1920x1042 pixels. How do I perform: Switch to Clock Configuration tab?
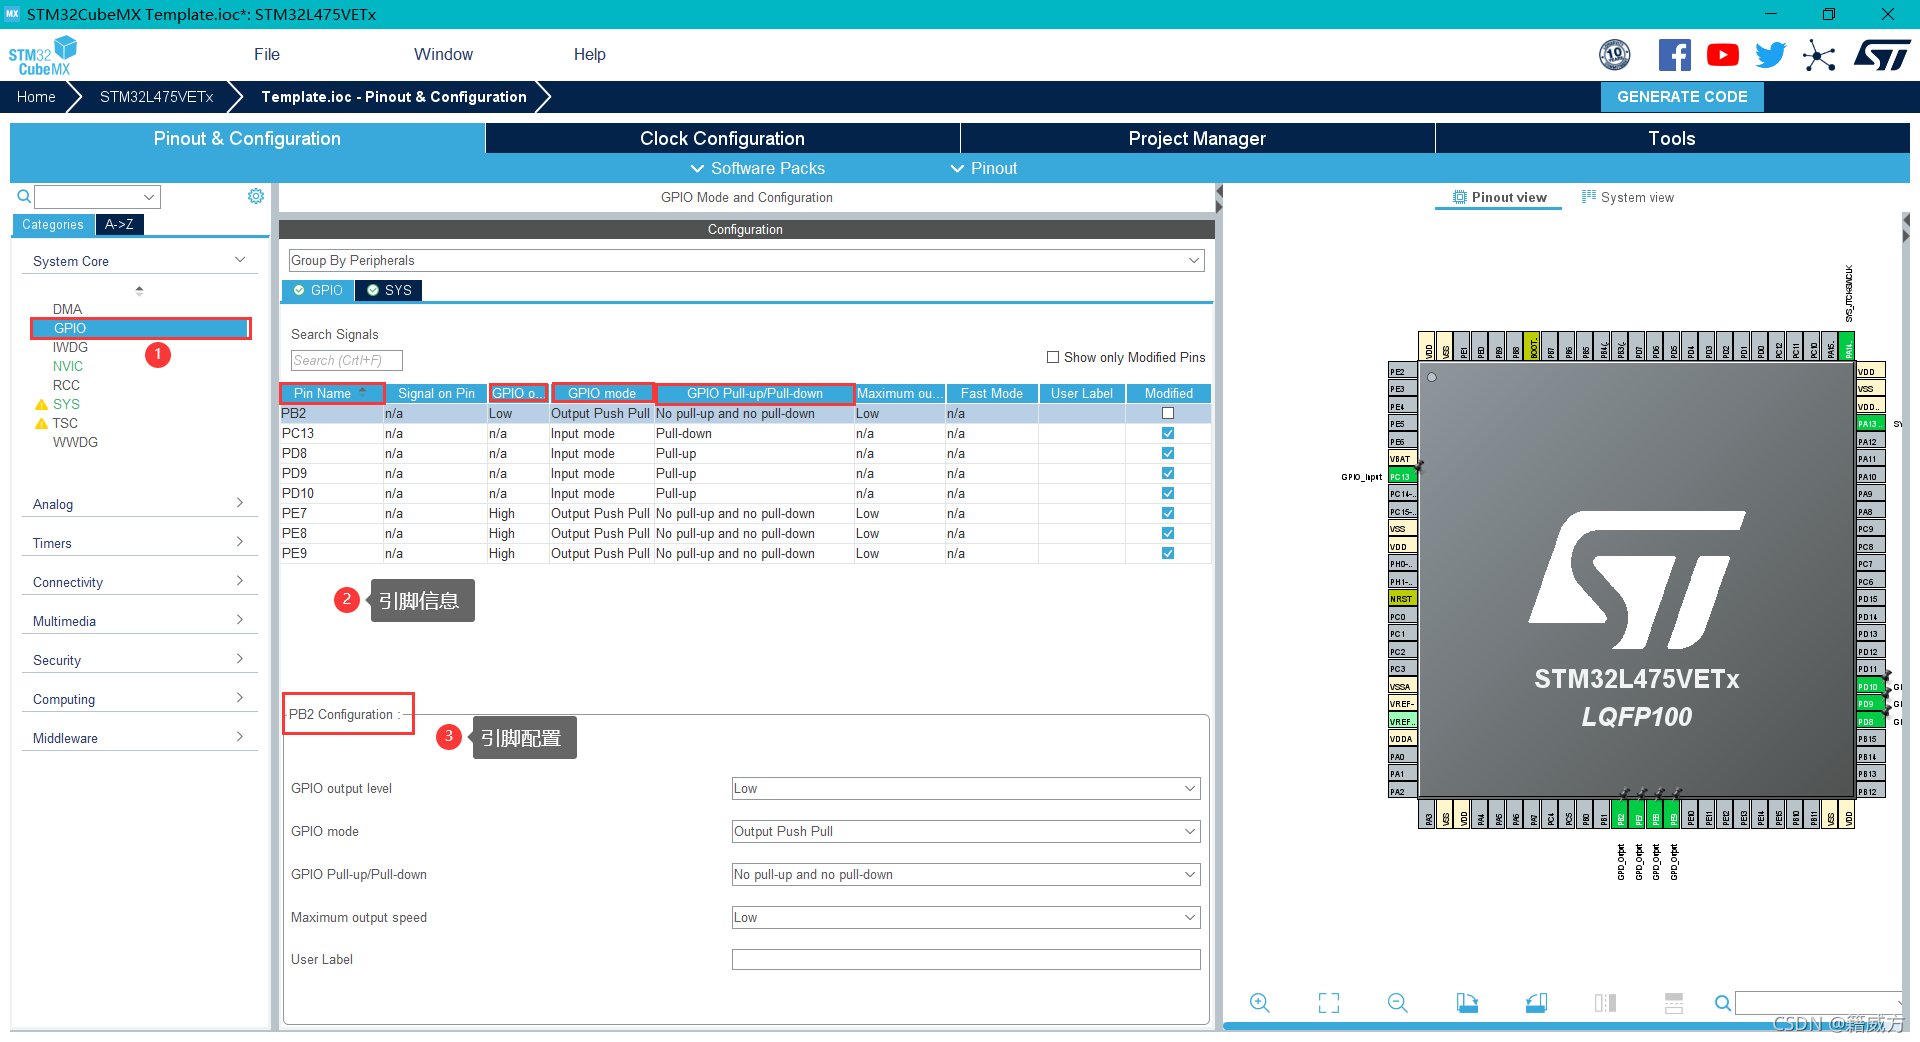click(722, 138)
